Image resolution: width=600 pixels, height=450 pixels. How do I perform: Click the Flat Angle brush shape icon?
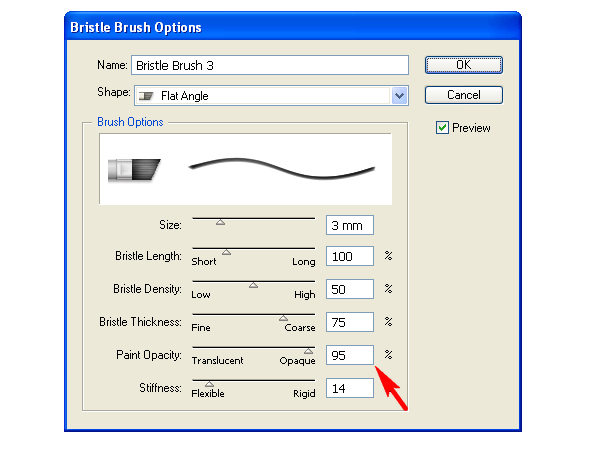(146, 96)
